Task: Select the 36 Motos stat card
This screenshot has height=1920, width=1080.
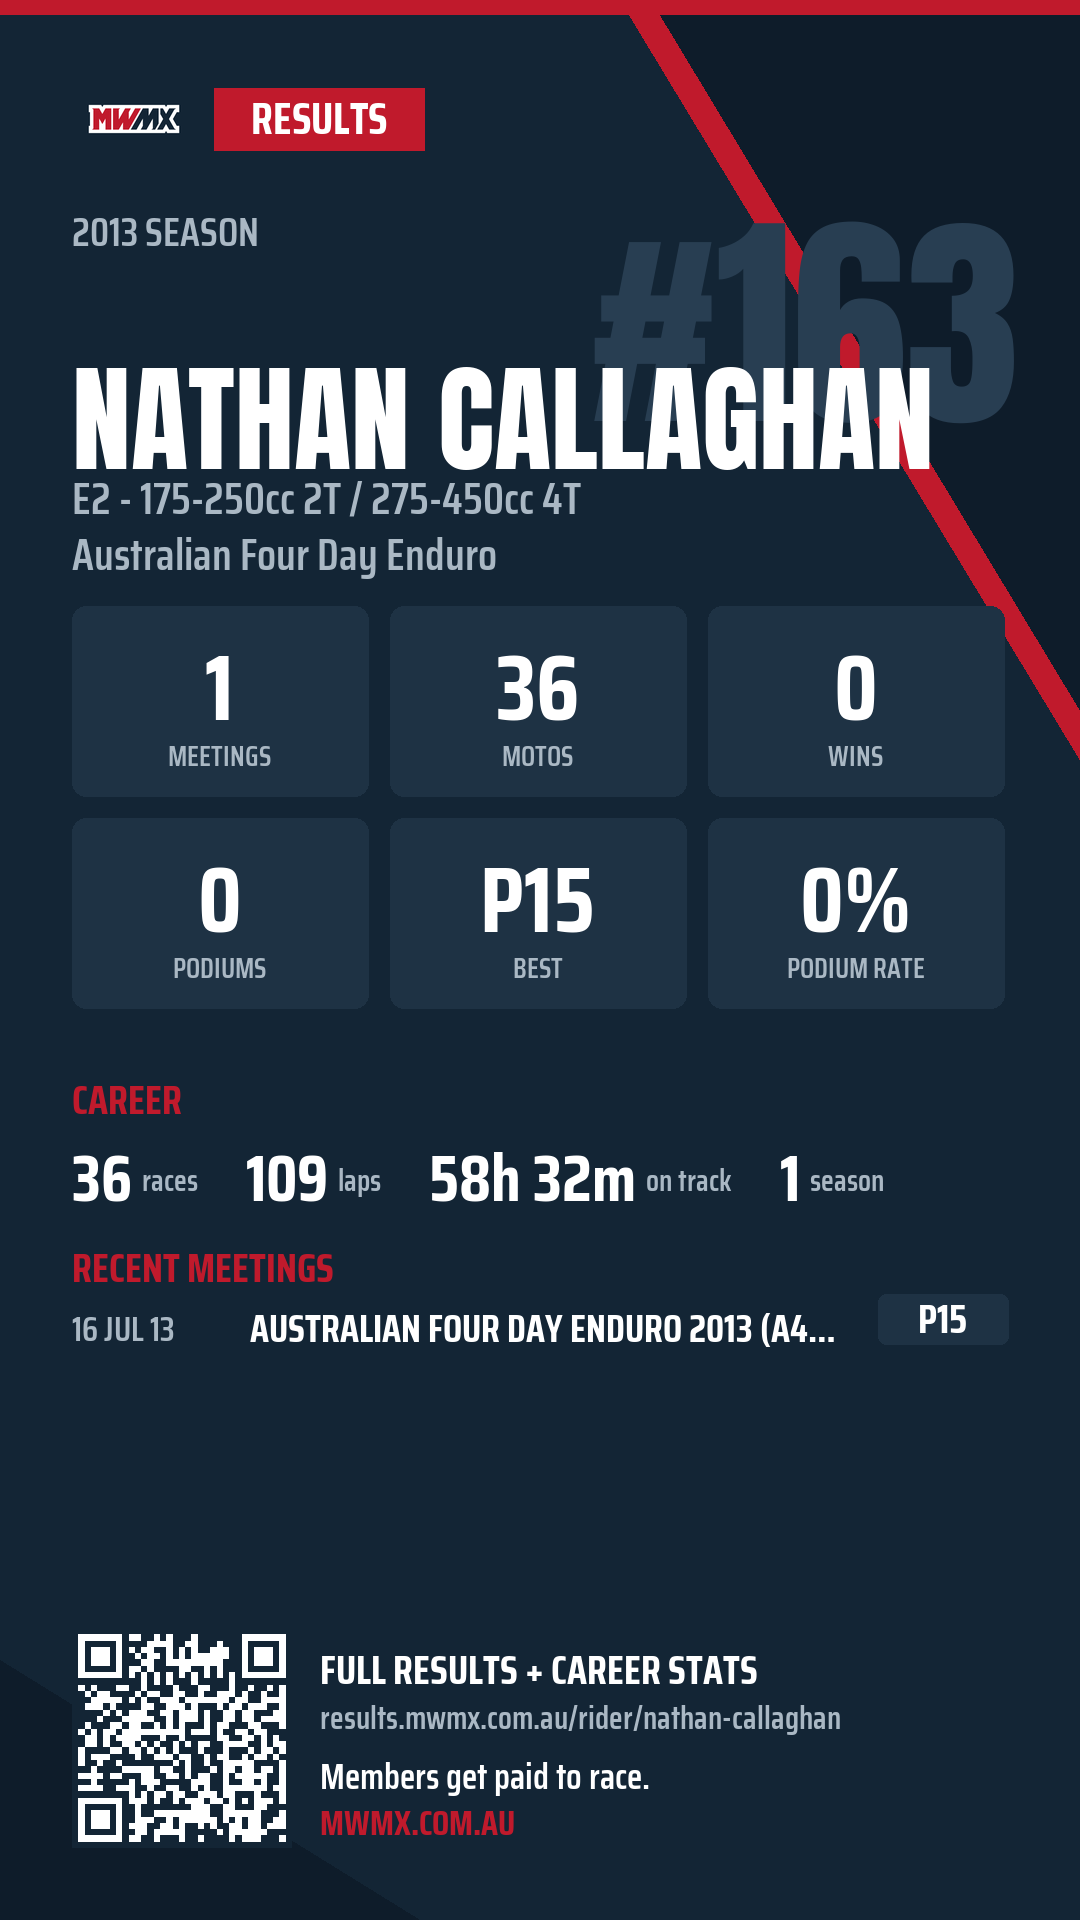Action: tap(538, 701)
